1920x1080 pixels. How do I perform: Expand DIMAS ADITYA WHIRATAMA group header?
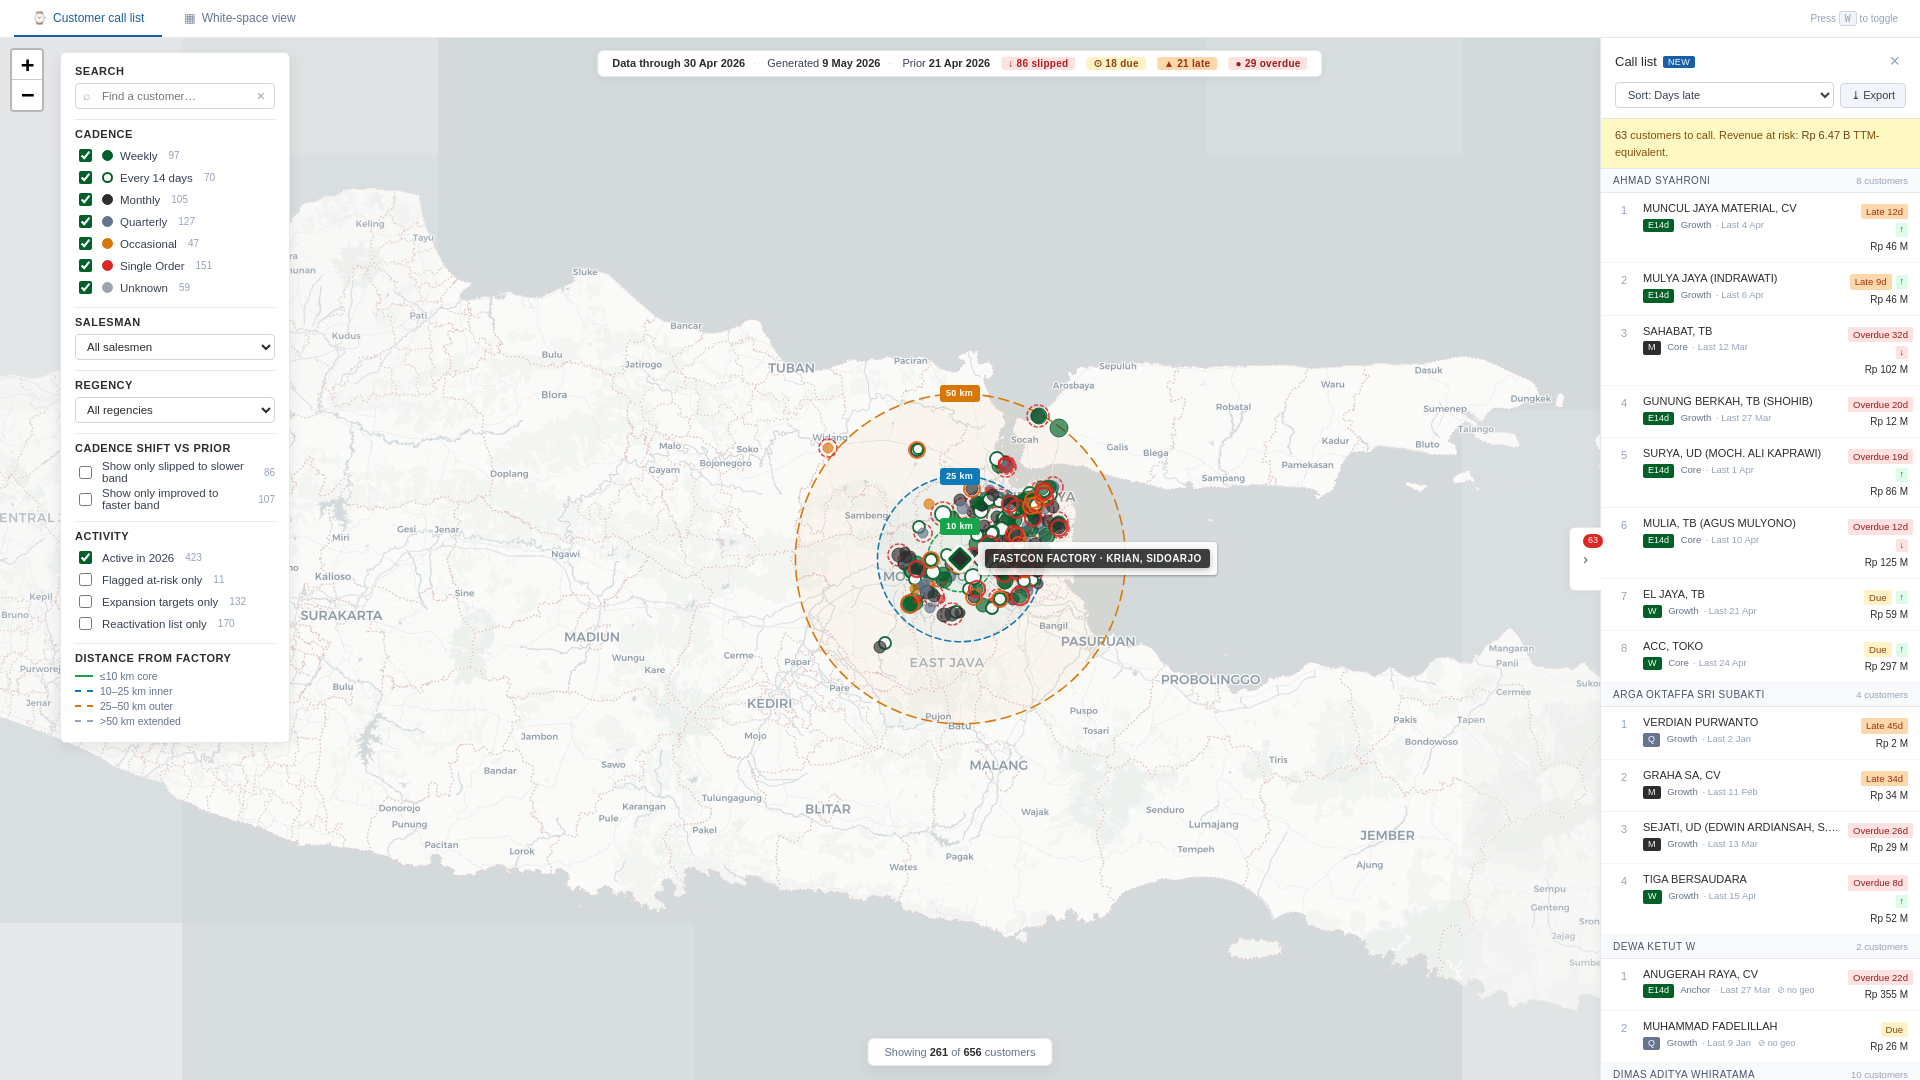click(x=1760, y=1074)
